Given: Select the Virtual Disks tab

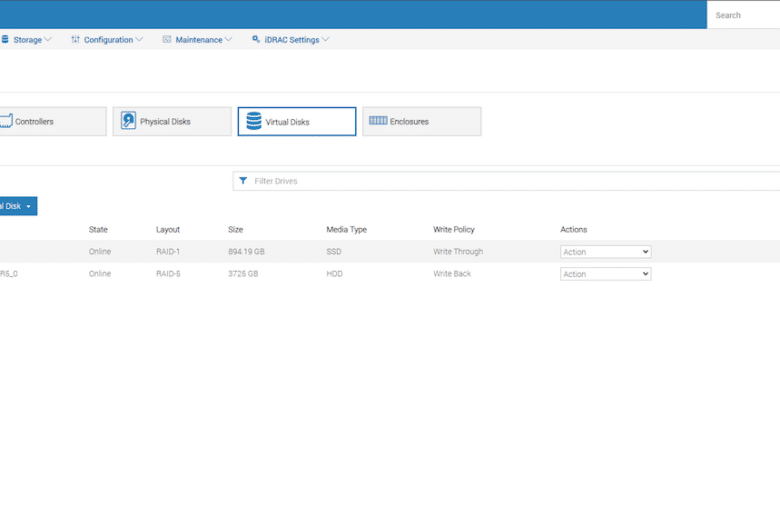Looking at the screenshot, I should click(297, 121).
